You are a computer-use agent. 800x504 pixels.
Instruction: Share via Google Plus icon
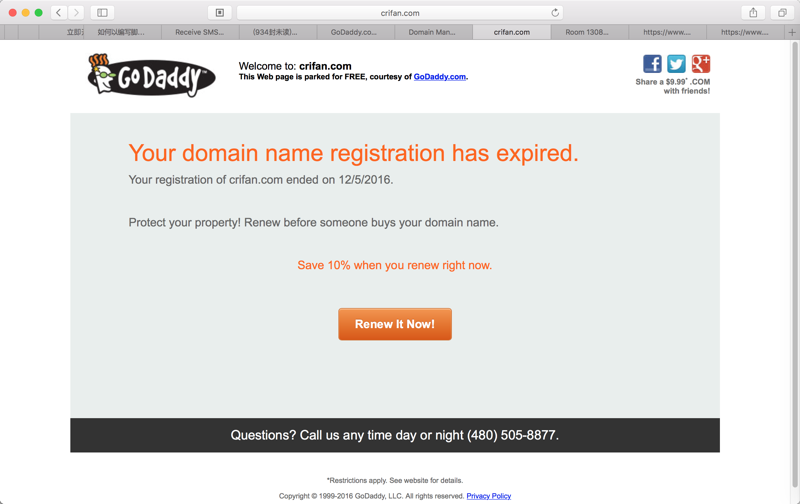click(701, 64)
